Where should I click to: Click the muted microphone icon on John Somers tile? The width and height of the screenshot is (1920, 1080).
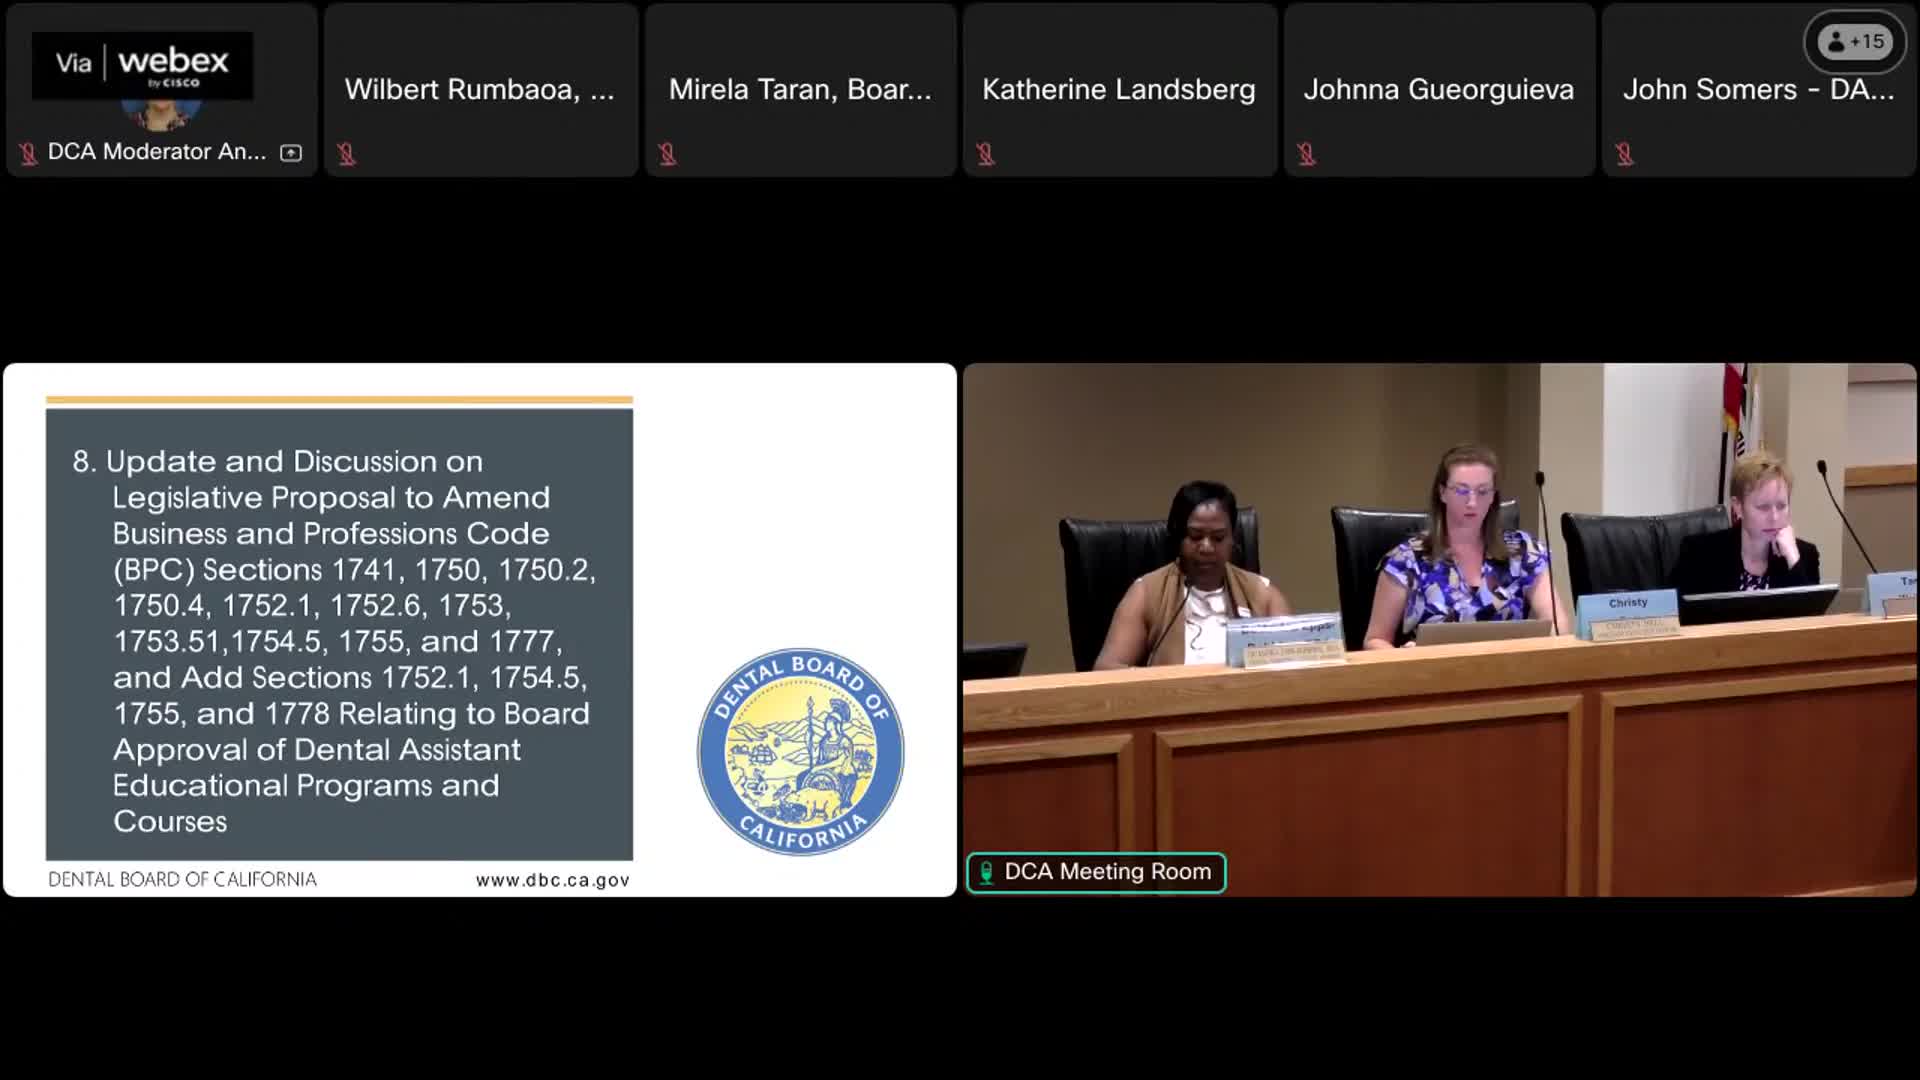[x=1625, y=152]
